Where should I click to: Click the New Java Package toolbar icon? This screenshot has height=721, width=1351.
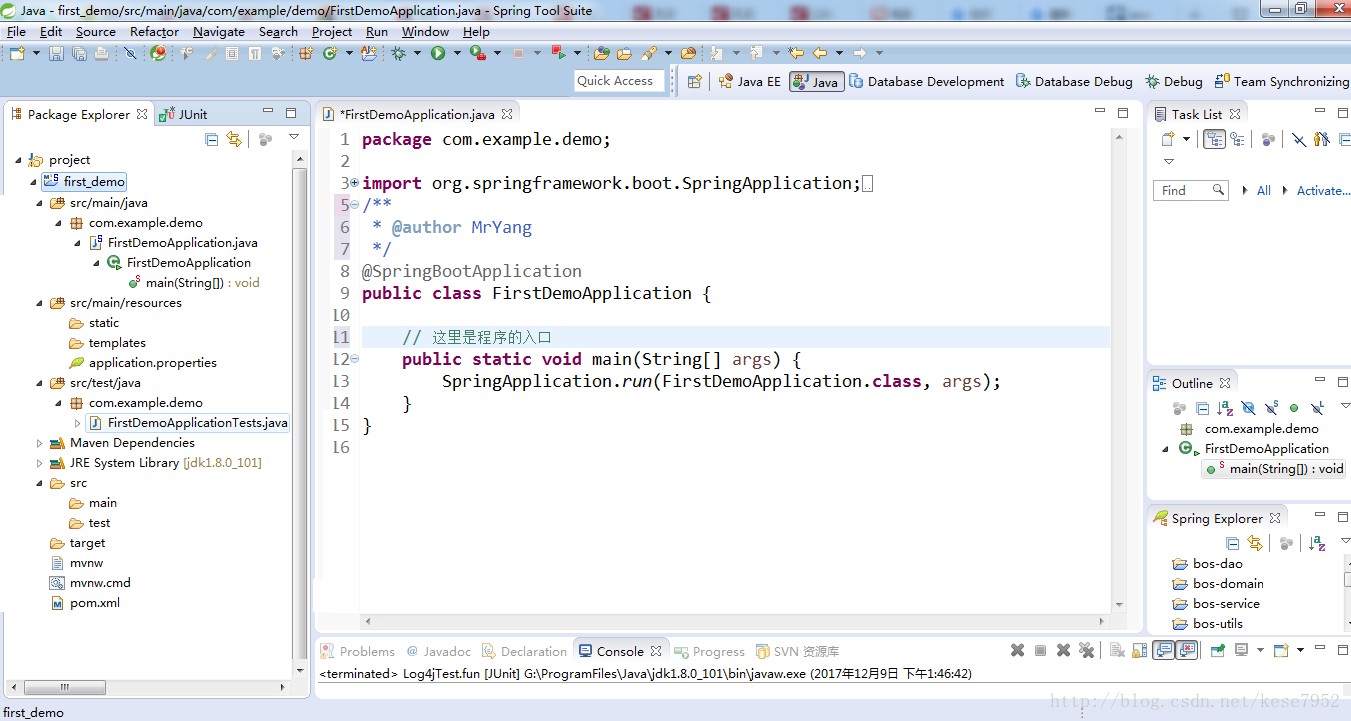tap(306, 53)
